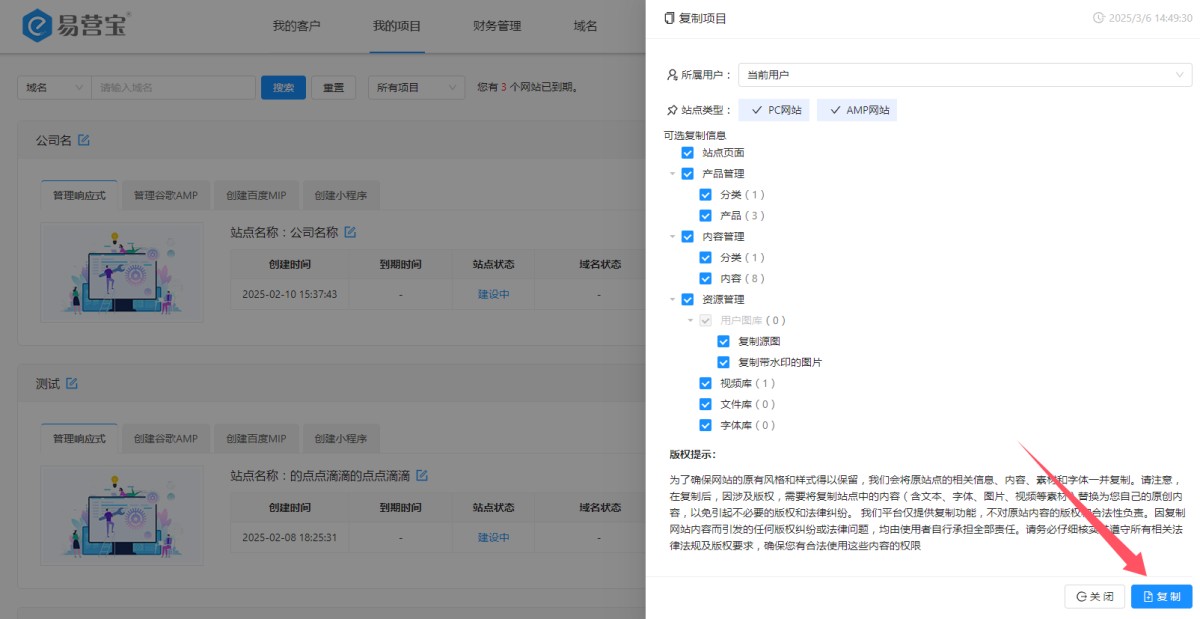The height and width of the screenshot is (619, 1200).
Task: Edit site name 公司名称 pencil icon
Action: [x=350, y=232]
